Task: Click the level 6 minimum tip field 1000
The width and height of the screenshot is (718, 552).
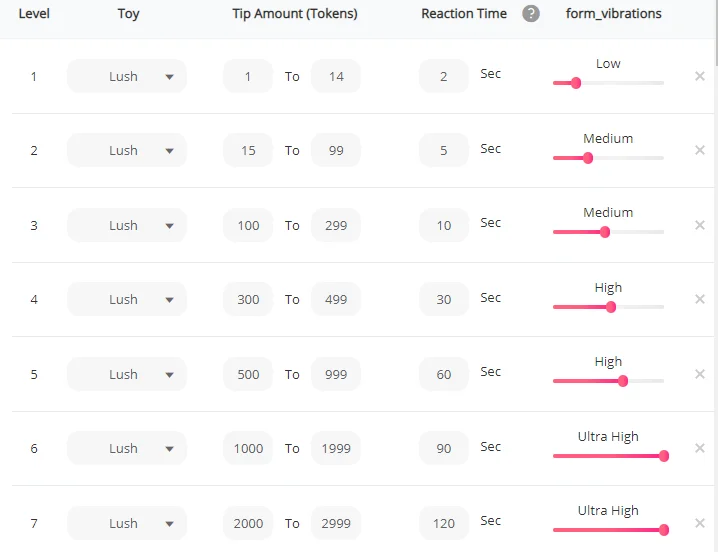Action: [x=248, y=448]
